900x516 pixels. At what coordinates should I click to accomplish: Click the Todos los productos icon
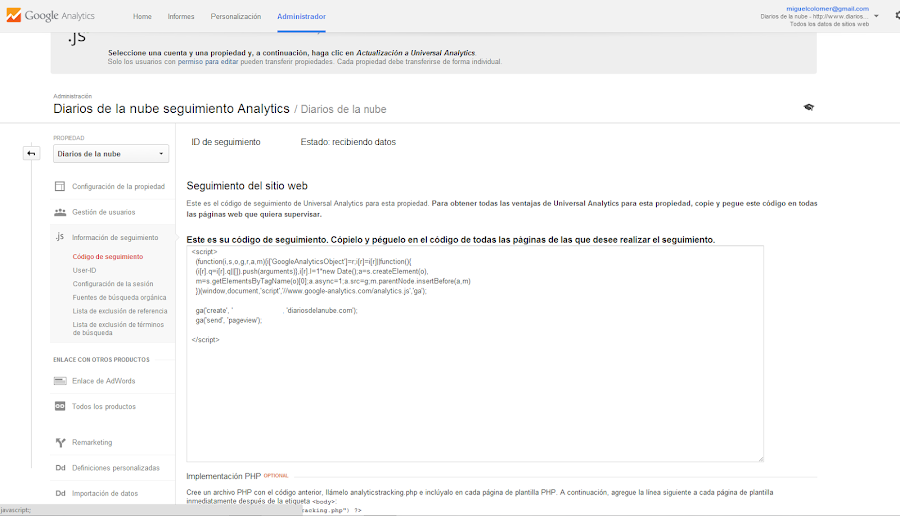[x=60, y=406]
